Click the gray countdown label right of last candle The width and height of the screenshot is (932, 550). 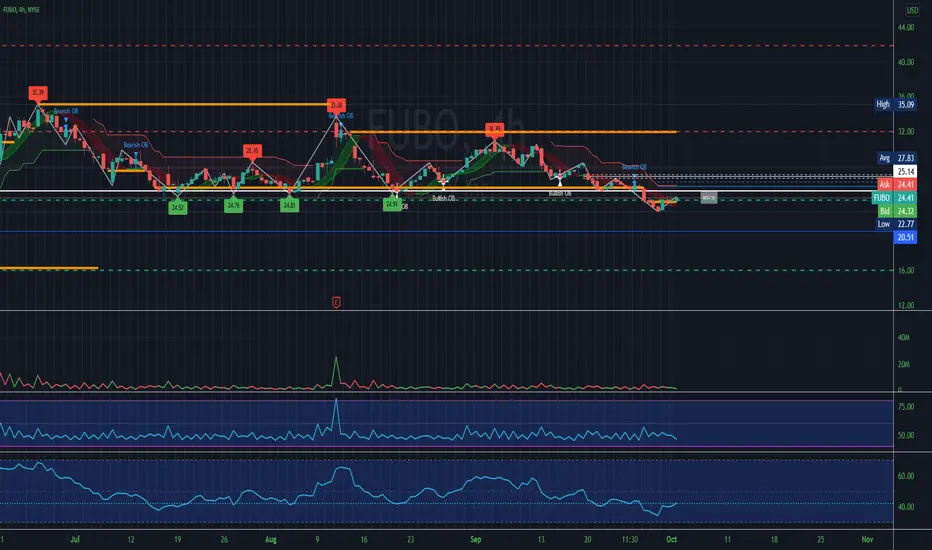[x=709, y=197]
